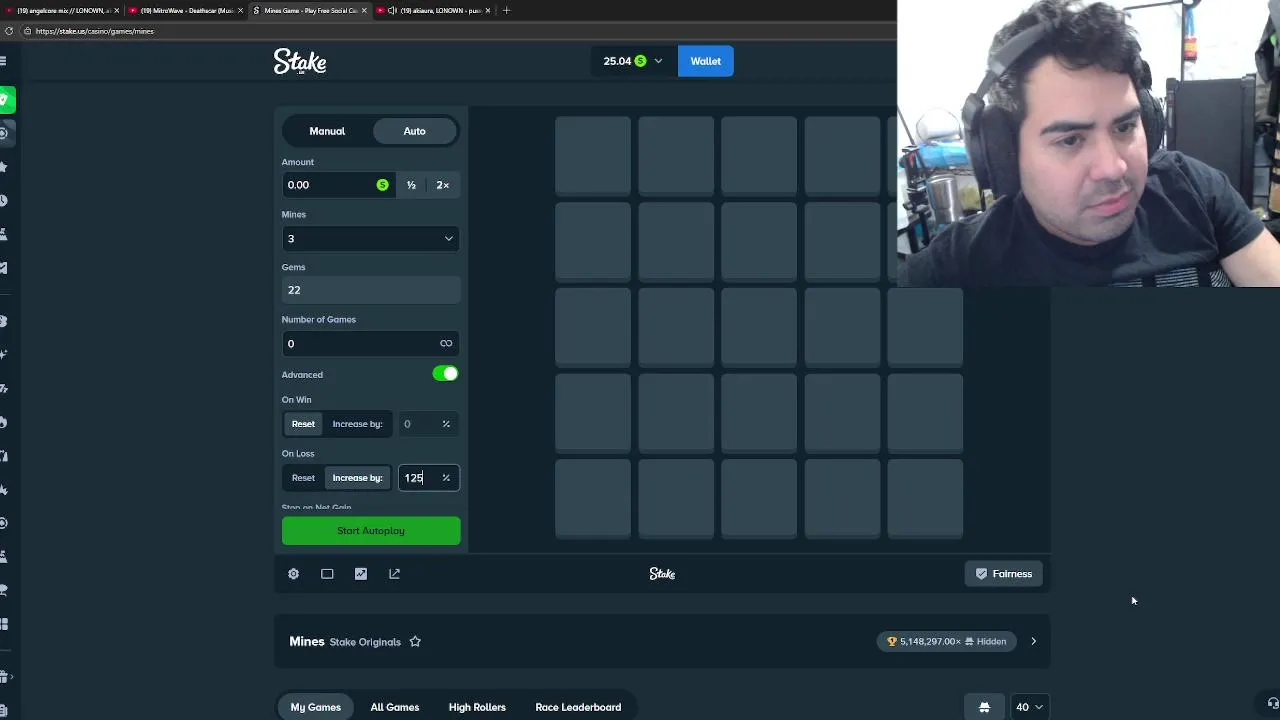Screen dimensions: 1280x720
Task: Close the MitroWave Deathscar browser tab
Action: (x=240, y=10)
